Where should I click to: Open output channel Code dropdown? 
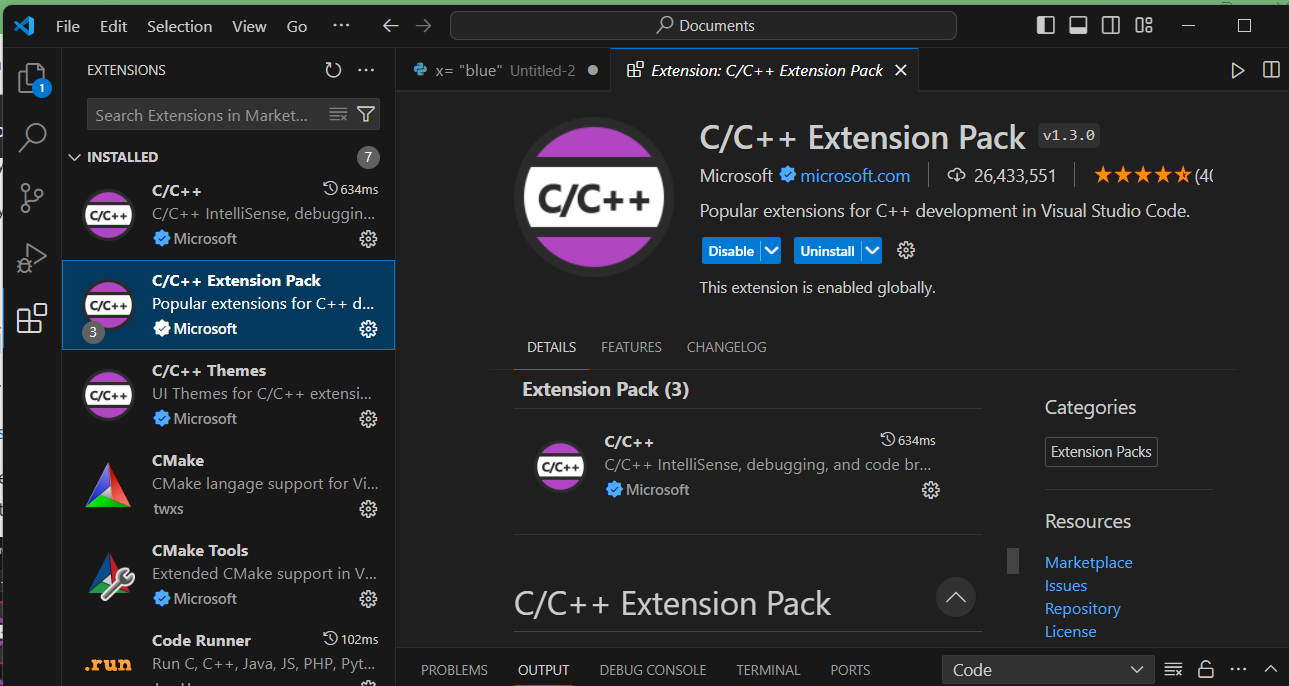point(1048,670)
